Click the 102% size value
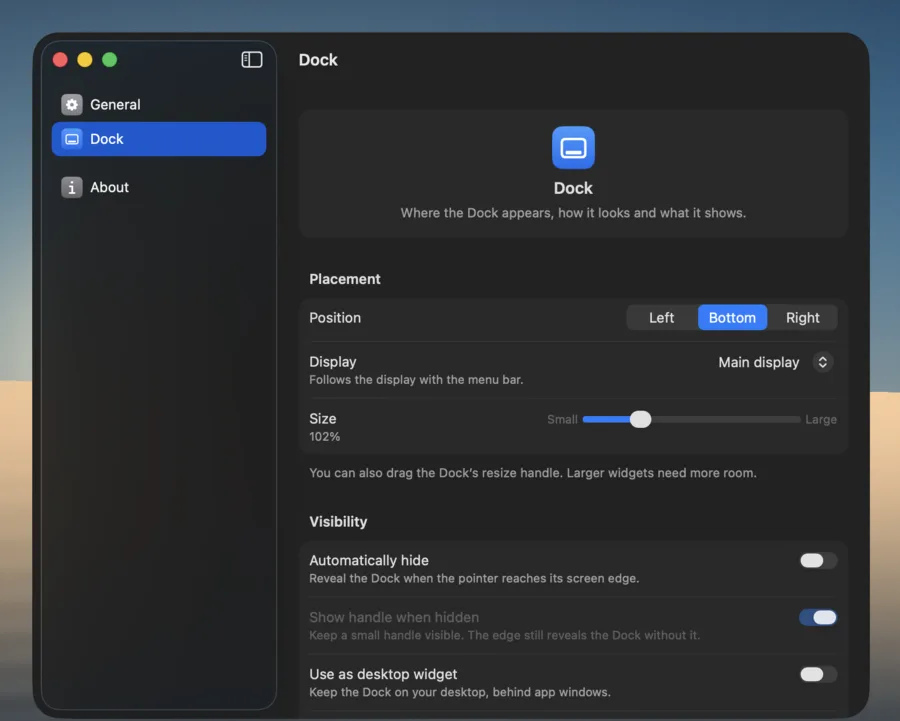The width and height of the screenshot is (900, 721). [x=324, y=437]
